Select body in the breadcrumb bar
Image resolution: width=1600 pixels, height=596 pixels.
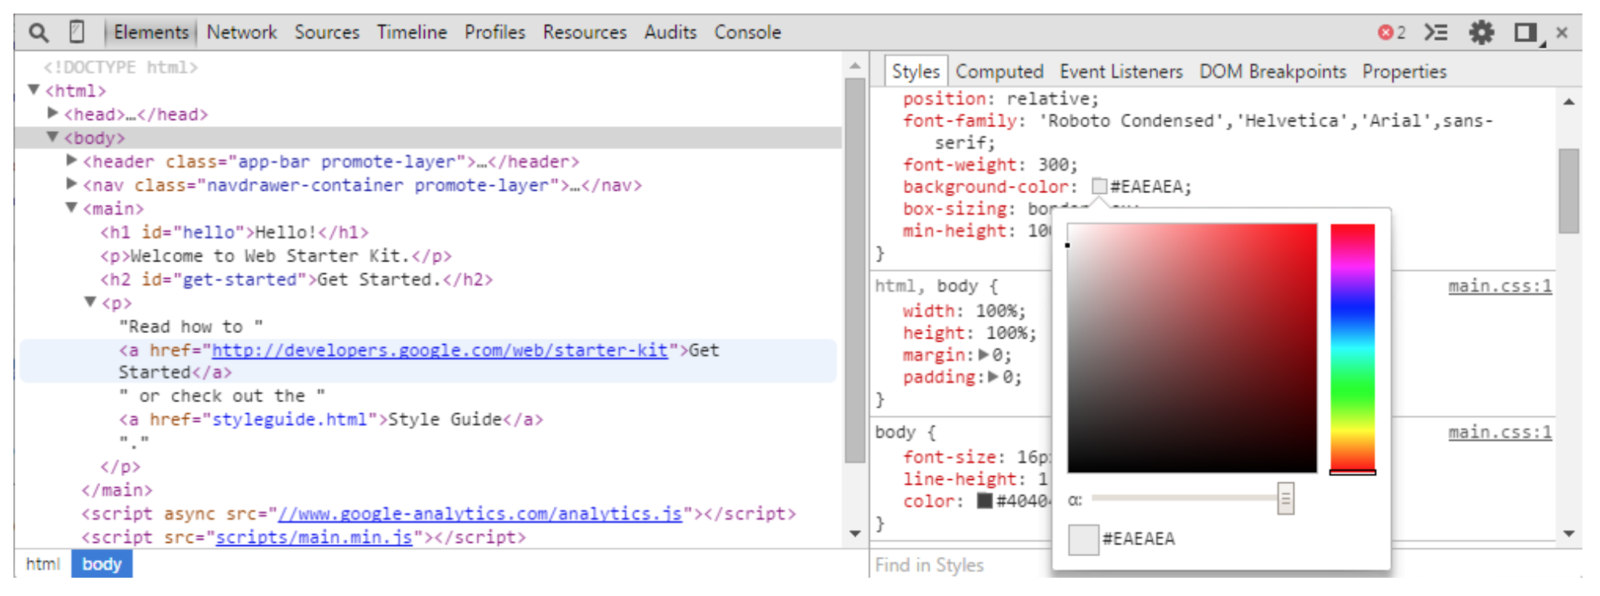102,564
